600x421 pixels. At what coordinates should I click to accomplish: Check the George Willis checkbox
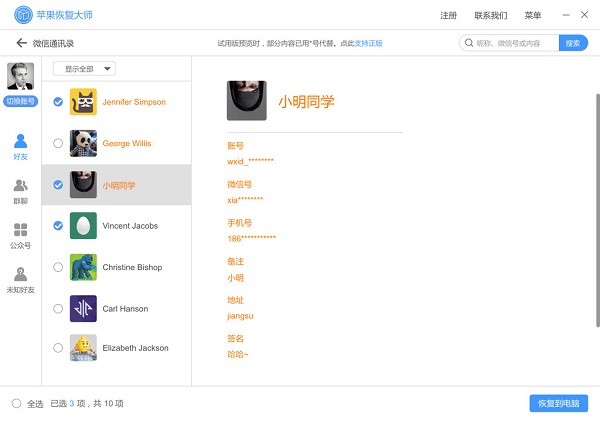(x=58, y=143)
